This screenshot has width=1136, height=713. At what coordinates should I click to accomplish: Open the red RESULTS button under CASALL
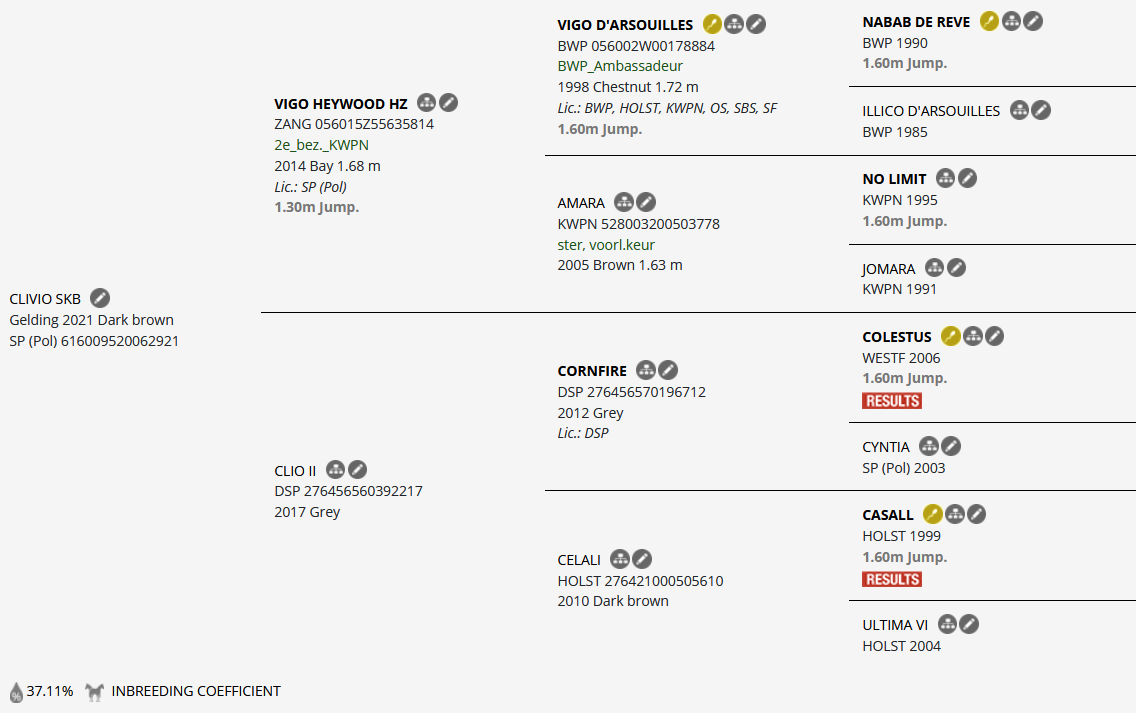click(x=892, y=579)
